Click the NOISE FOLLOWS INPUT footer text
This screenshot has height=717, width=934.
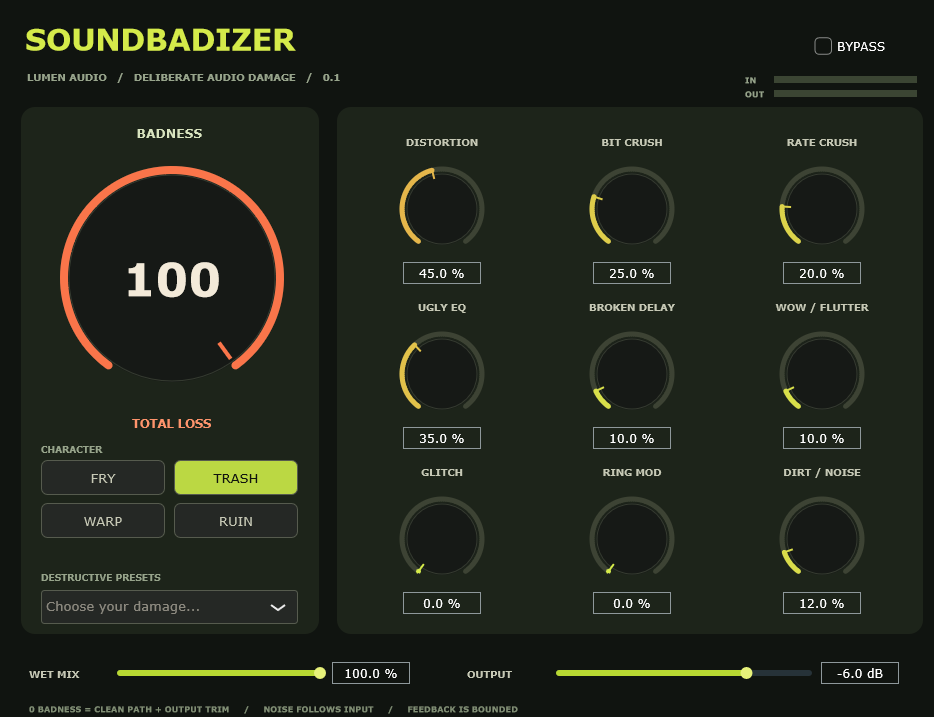pos(318,709)
